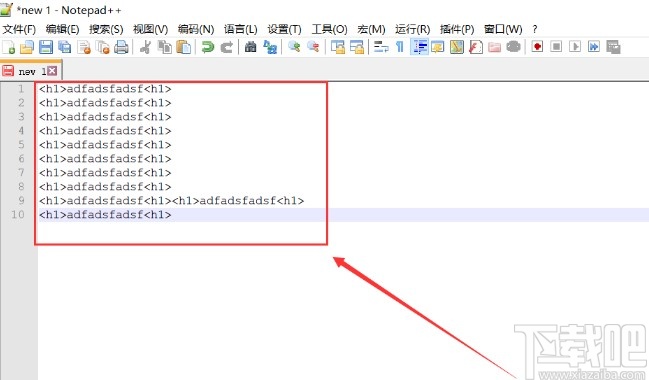Click line number 1 in the margin
Viewport: 649px width, 380px height.
tap(21, 89)
